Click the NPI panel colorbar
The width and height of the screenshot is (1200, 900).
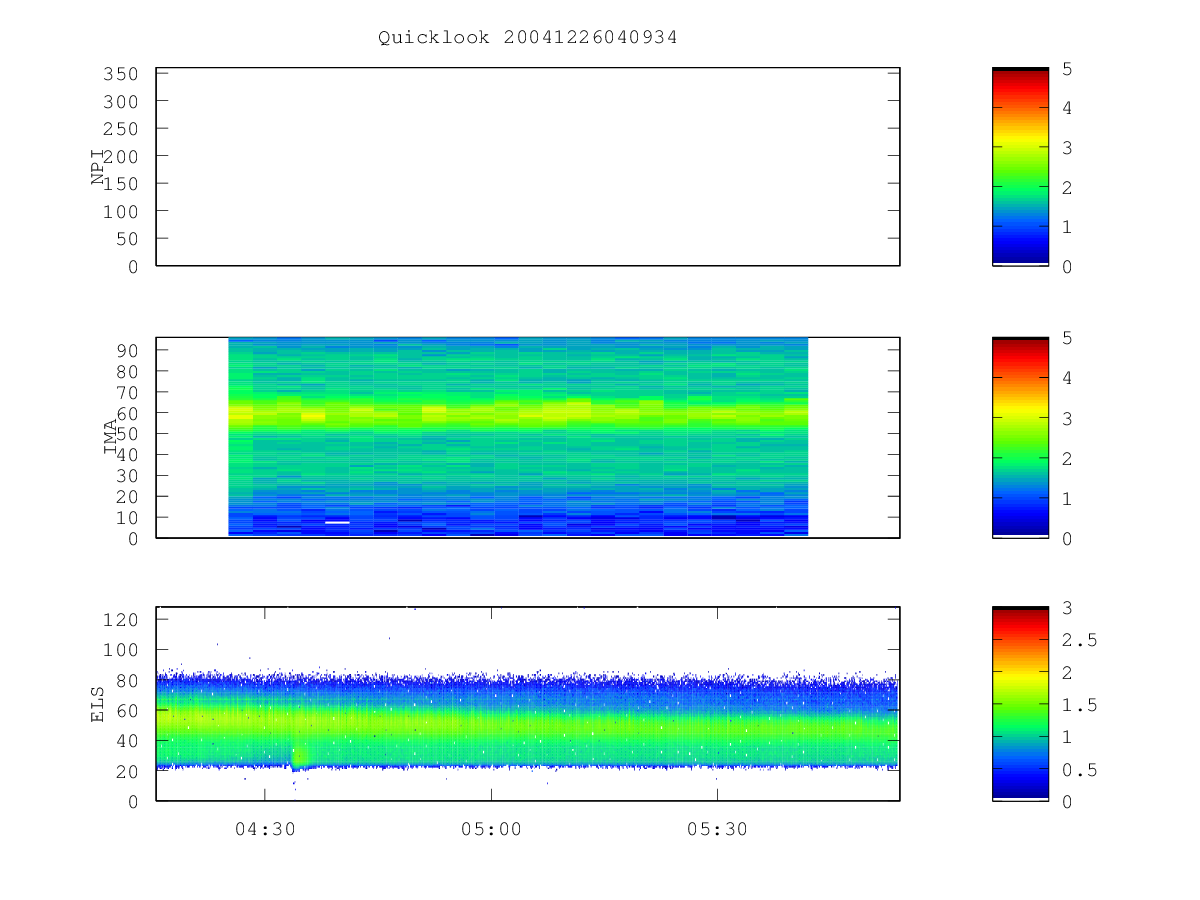point(1020,167)
